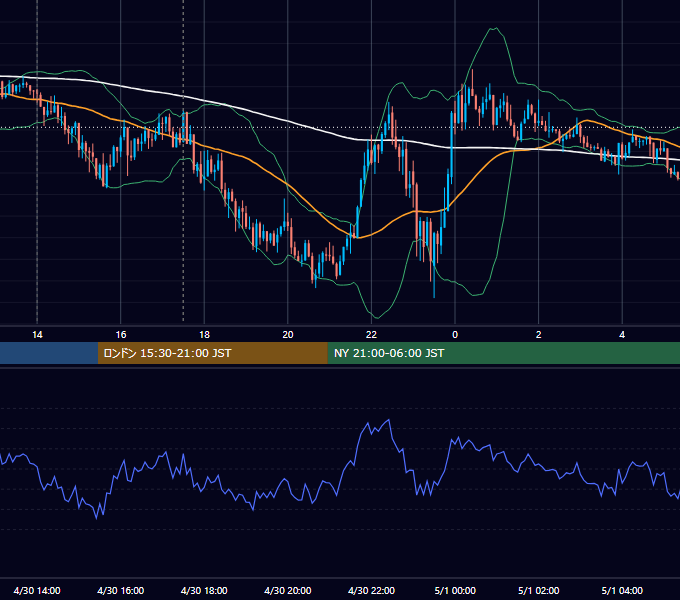Click the blue session bar before London

(x=49, y=353)
